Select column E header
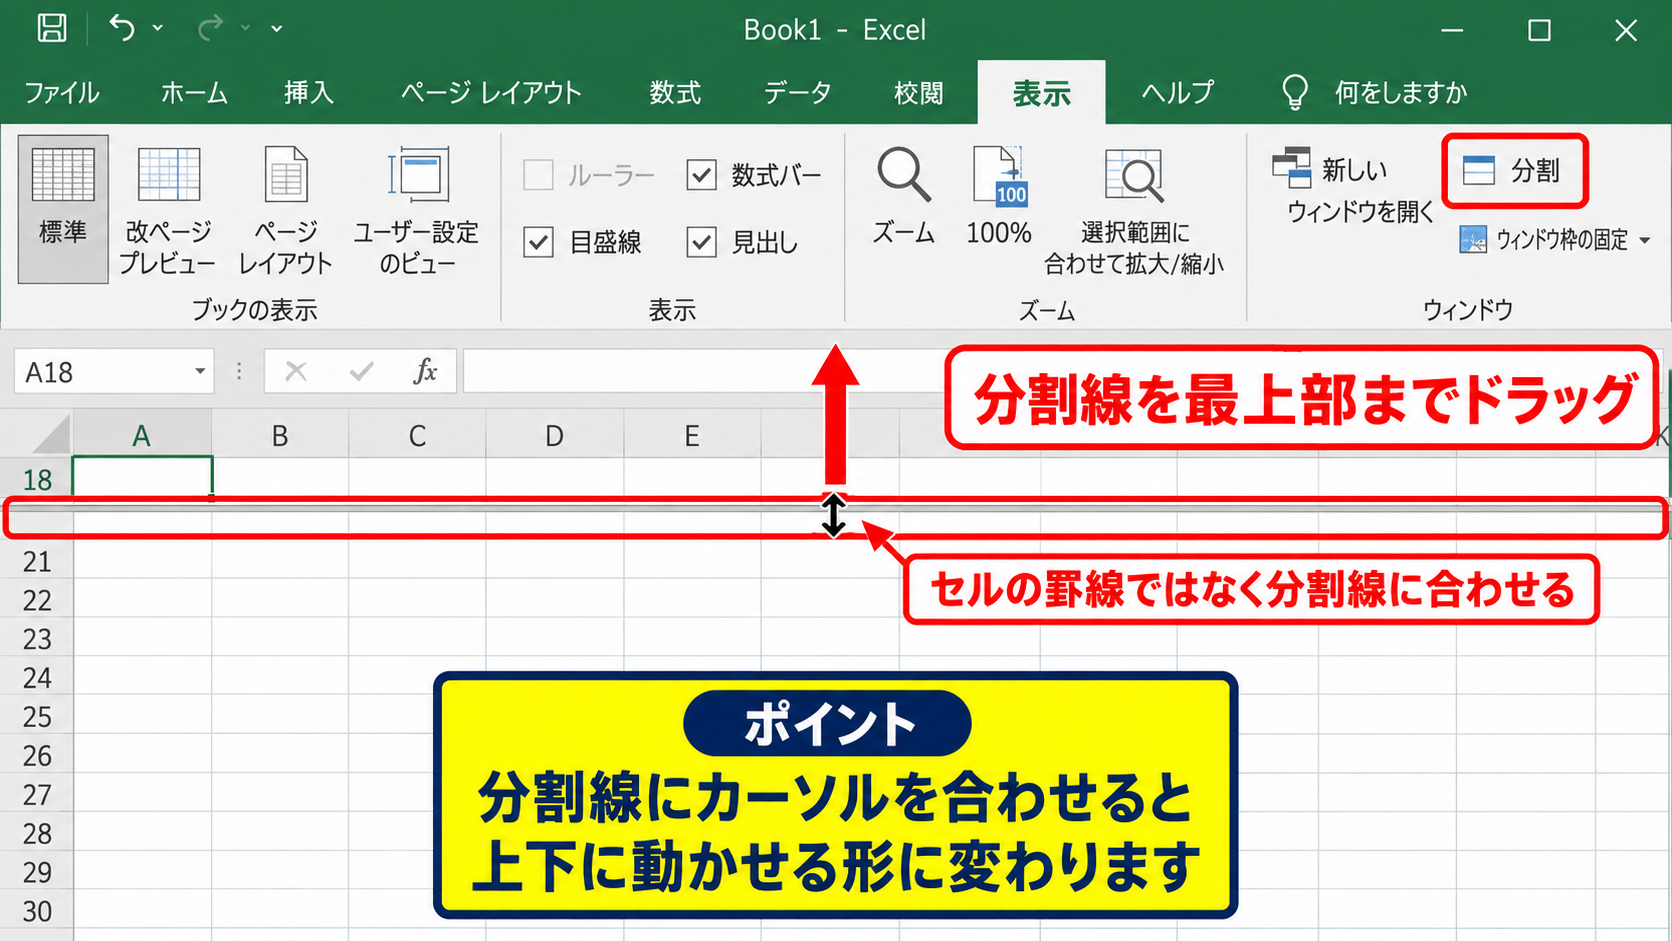 [x=692, y=436]
